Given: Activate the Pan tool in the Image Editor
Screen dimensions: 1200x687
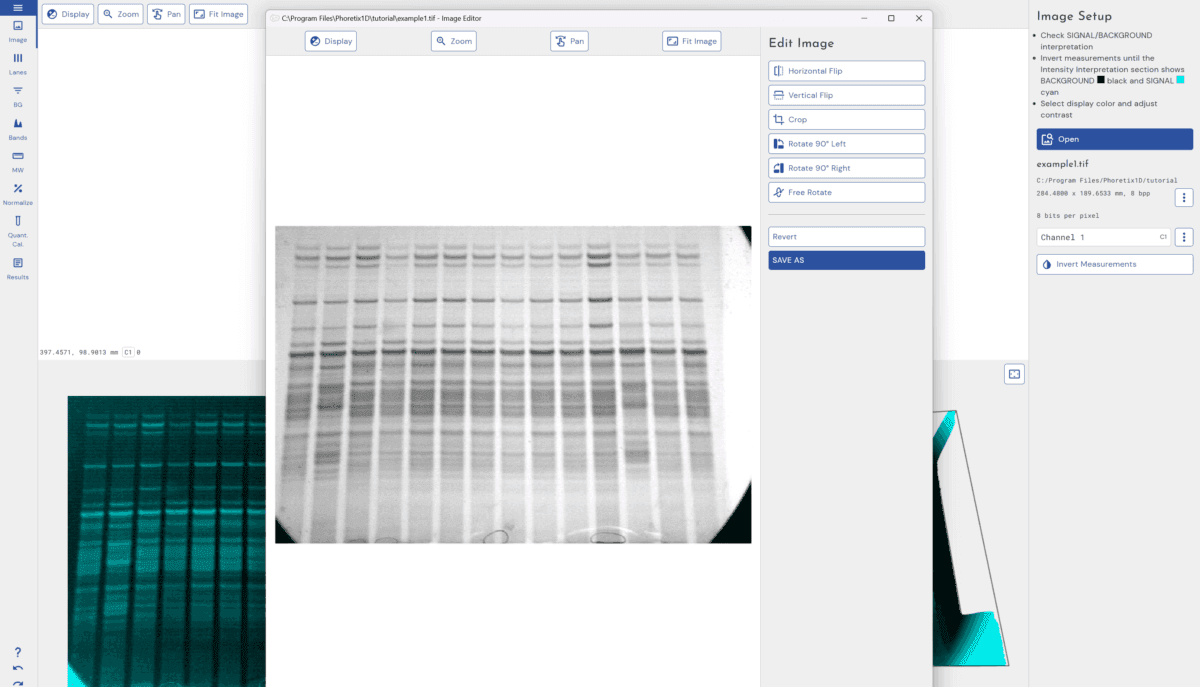Looking at the screenshot, I should pyautogui.click(x=568, y=41).
